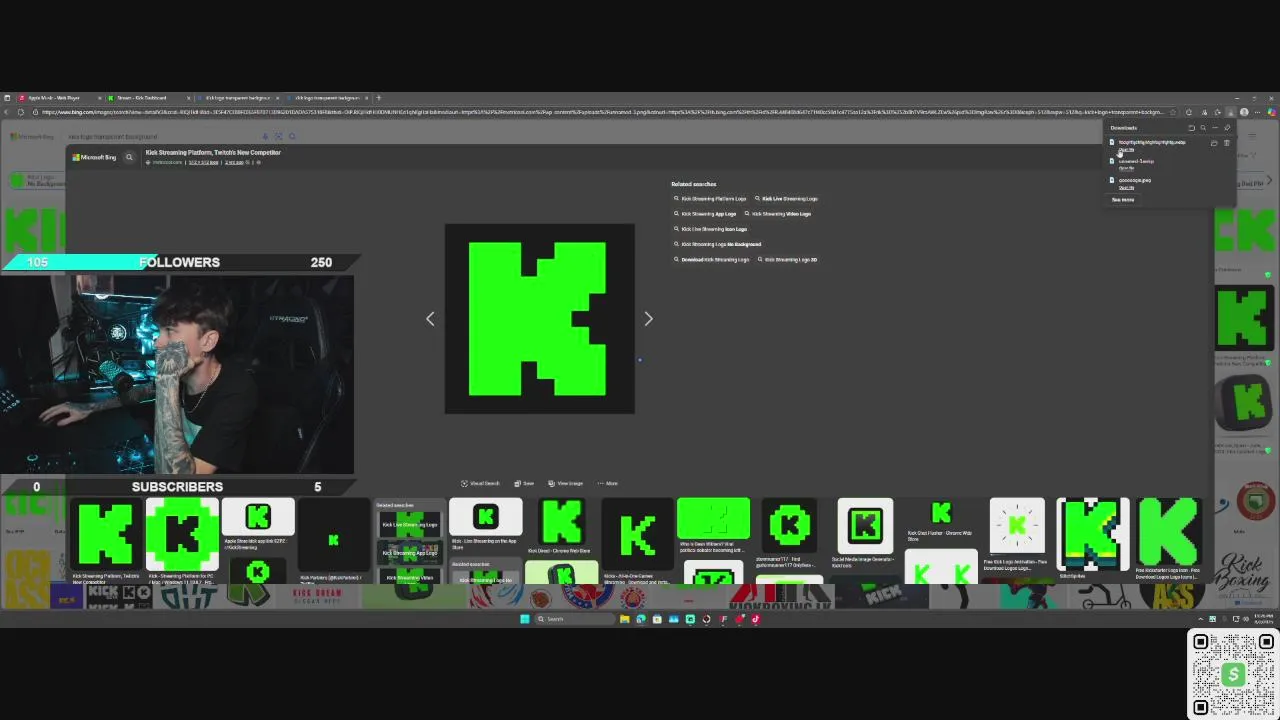Open related search 'Kick Streaming App Logo'
Viewport: 1280px width, 720px height.
[x=705, y=214]
